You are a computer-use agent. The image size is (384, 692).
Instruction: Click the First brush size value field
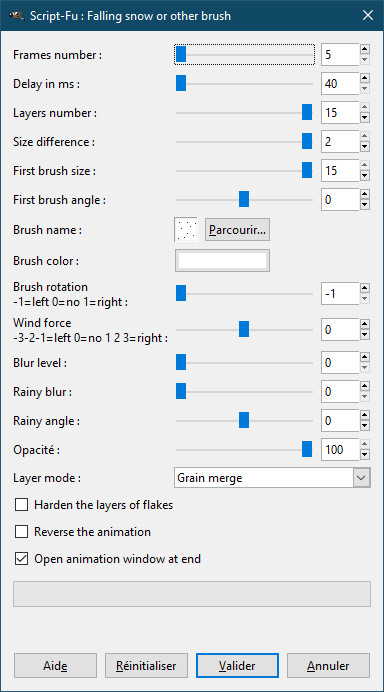pos(340,170)
